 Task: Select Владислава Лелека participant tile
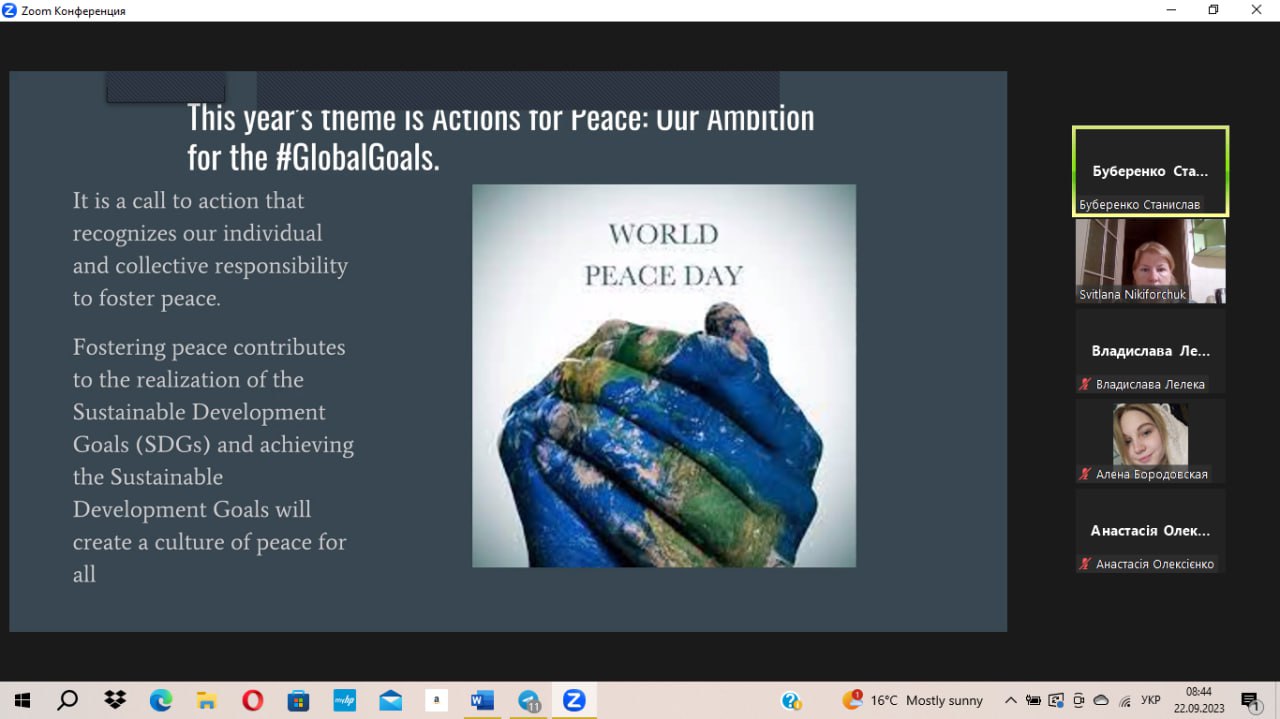1150,351
